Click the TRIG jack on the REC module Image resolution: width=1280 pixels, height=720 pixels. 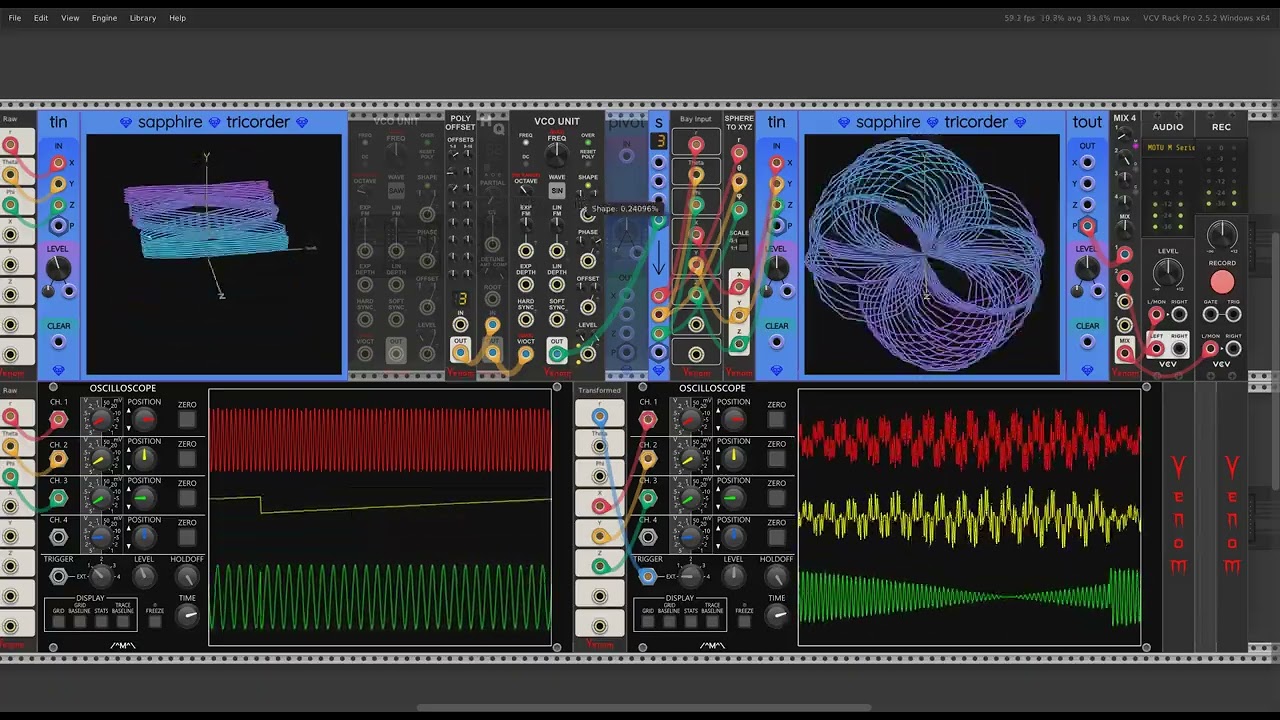tap(1233, 315)
